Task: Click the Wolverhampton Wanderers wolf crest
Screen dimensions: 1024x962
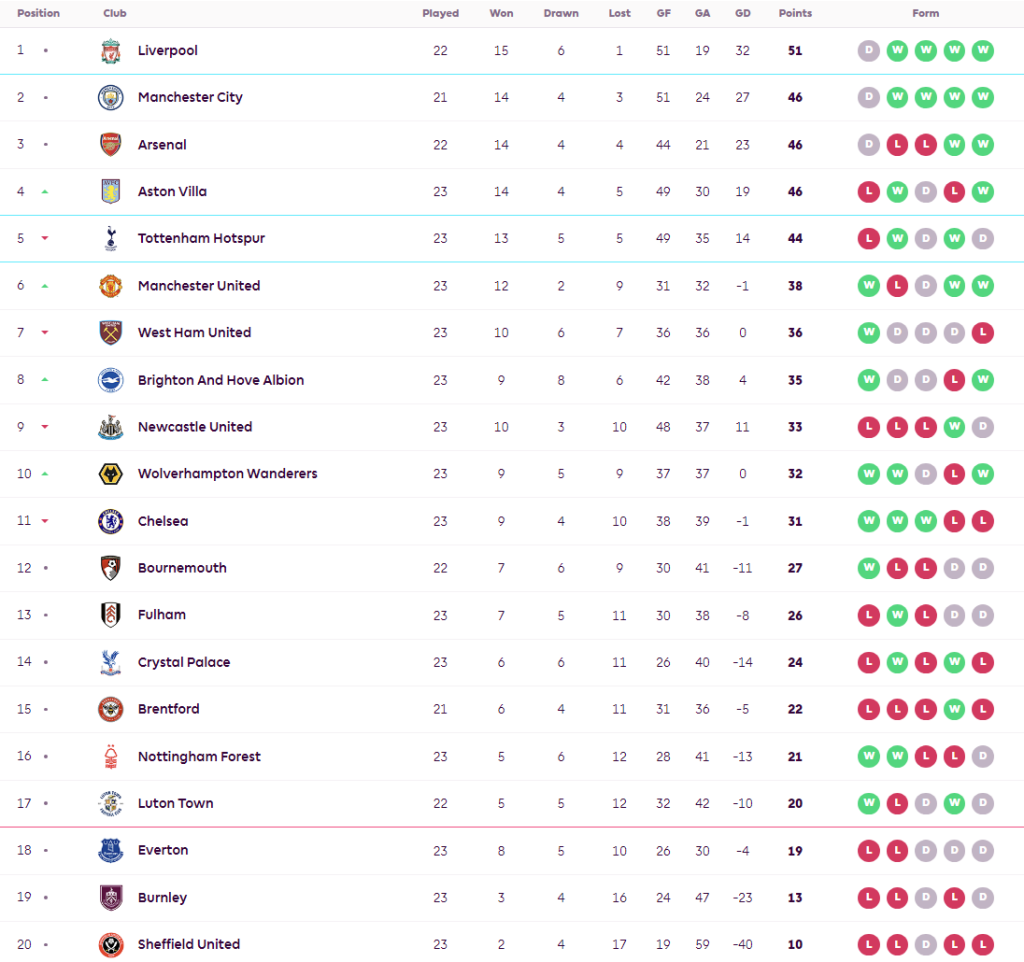Action: click(x=110, y=474)
